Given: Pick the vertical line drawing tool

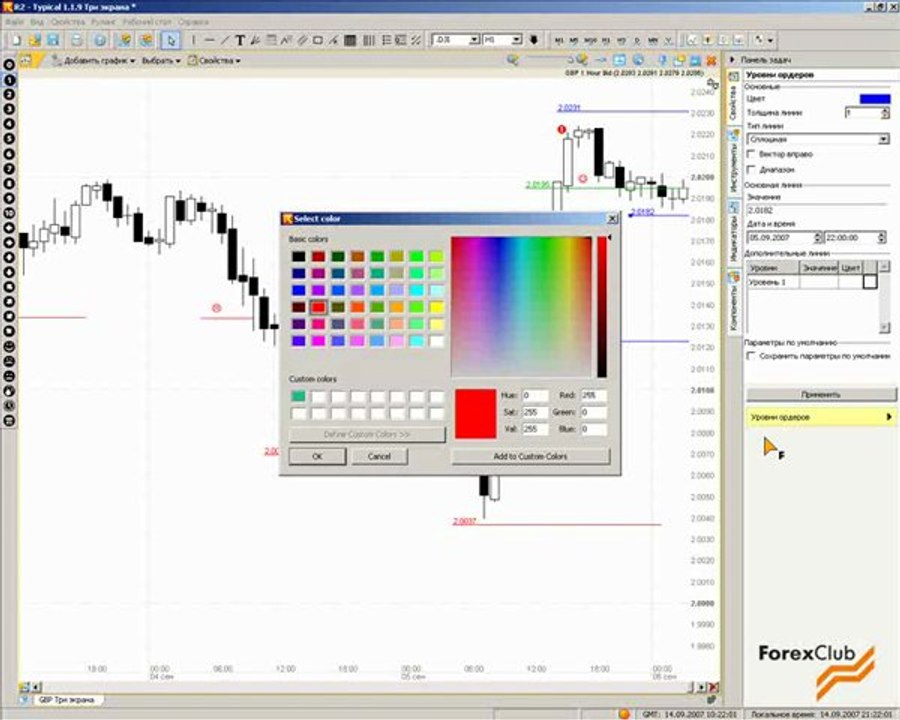Looking at the screenshot, I should point(193,40).
